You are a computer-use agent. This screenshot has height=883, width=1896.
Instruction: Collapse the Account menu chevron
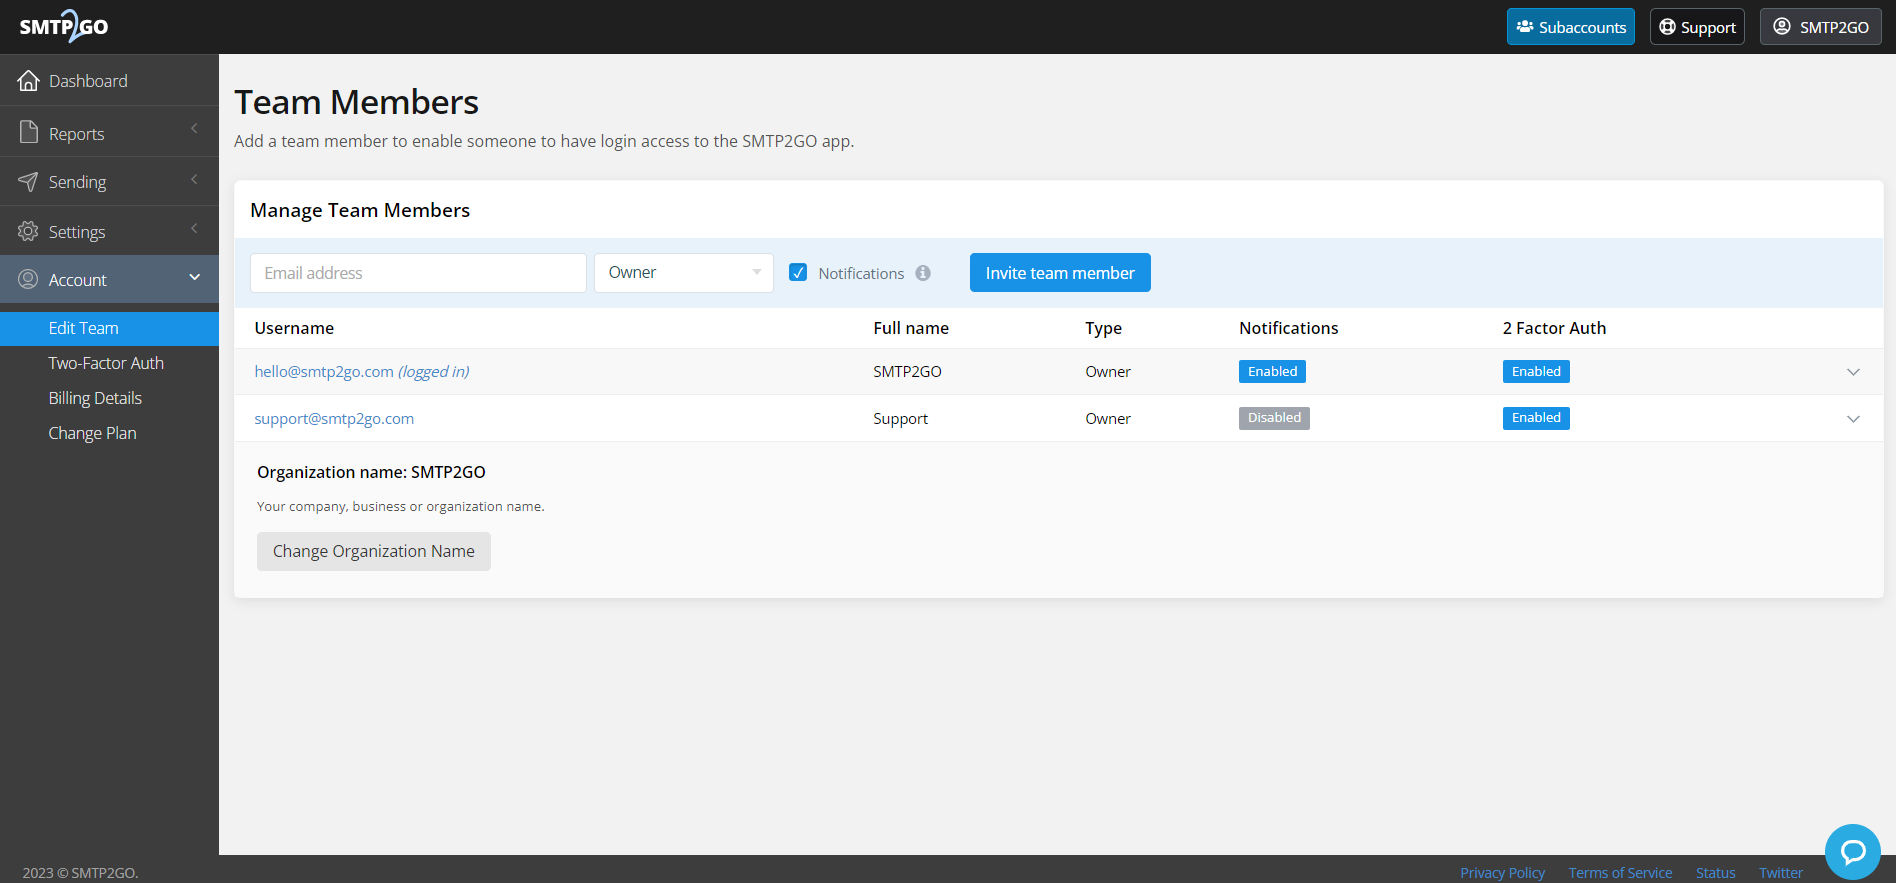[195, 277]
